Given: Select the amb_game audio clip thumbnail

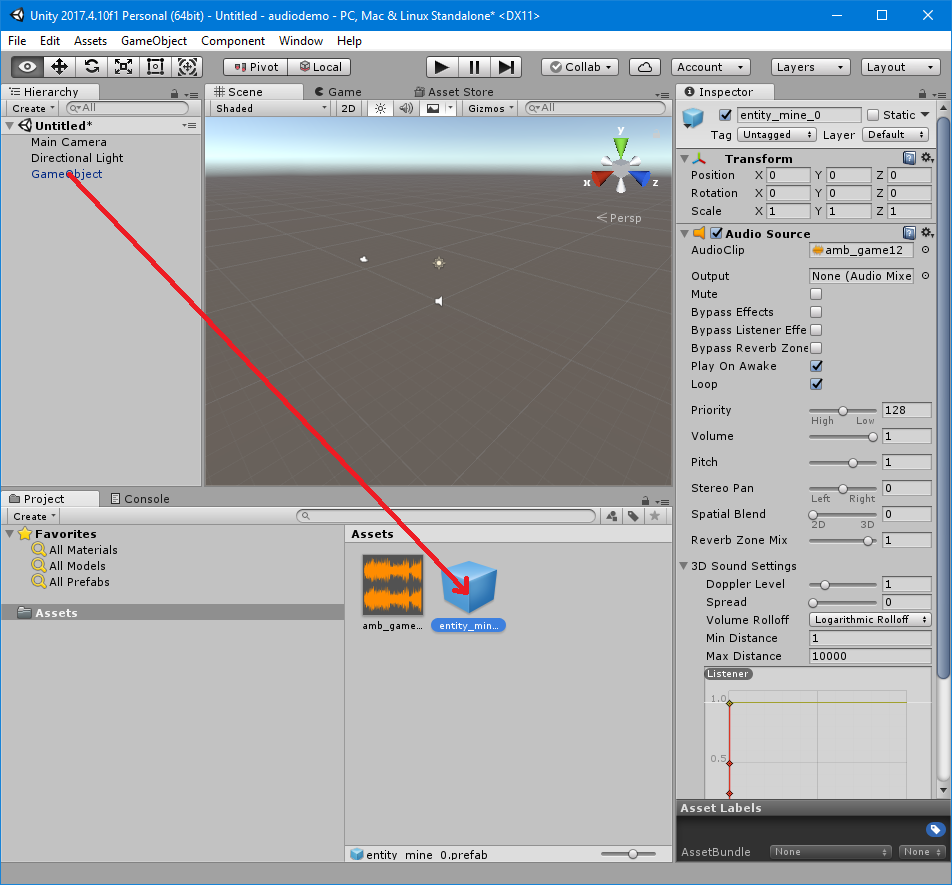Looking at the screenshot, I should click(x=393, y=585).
